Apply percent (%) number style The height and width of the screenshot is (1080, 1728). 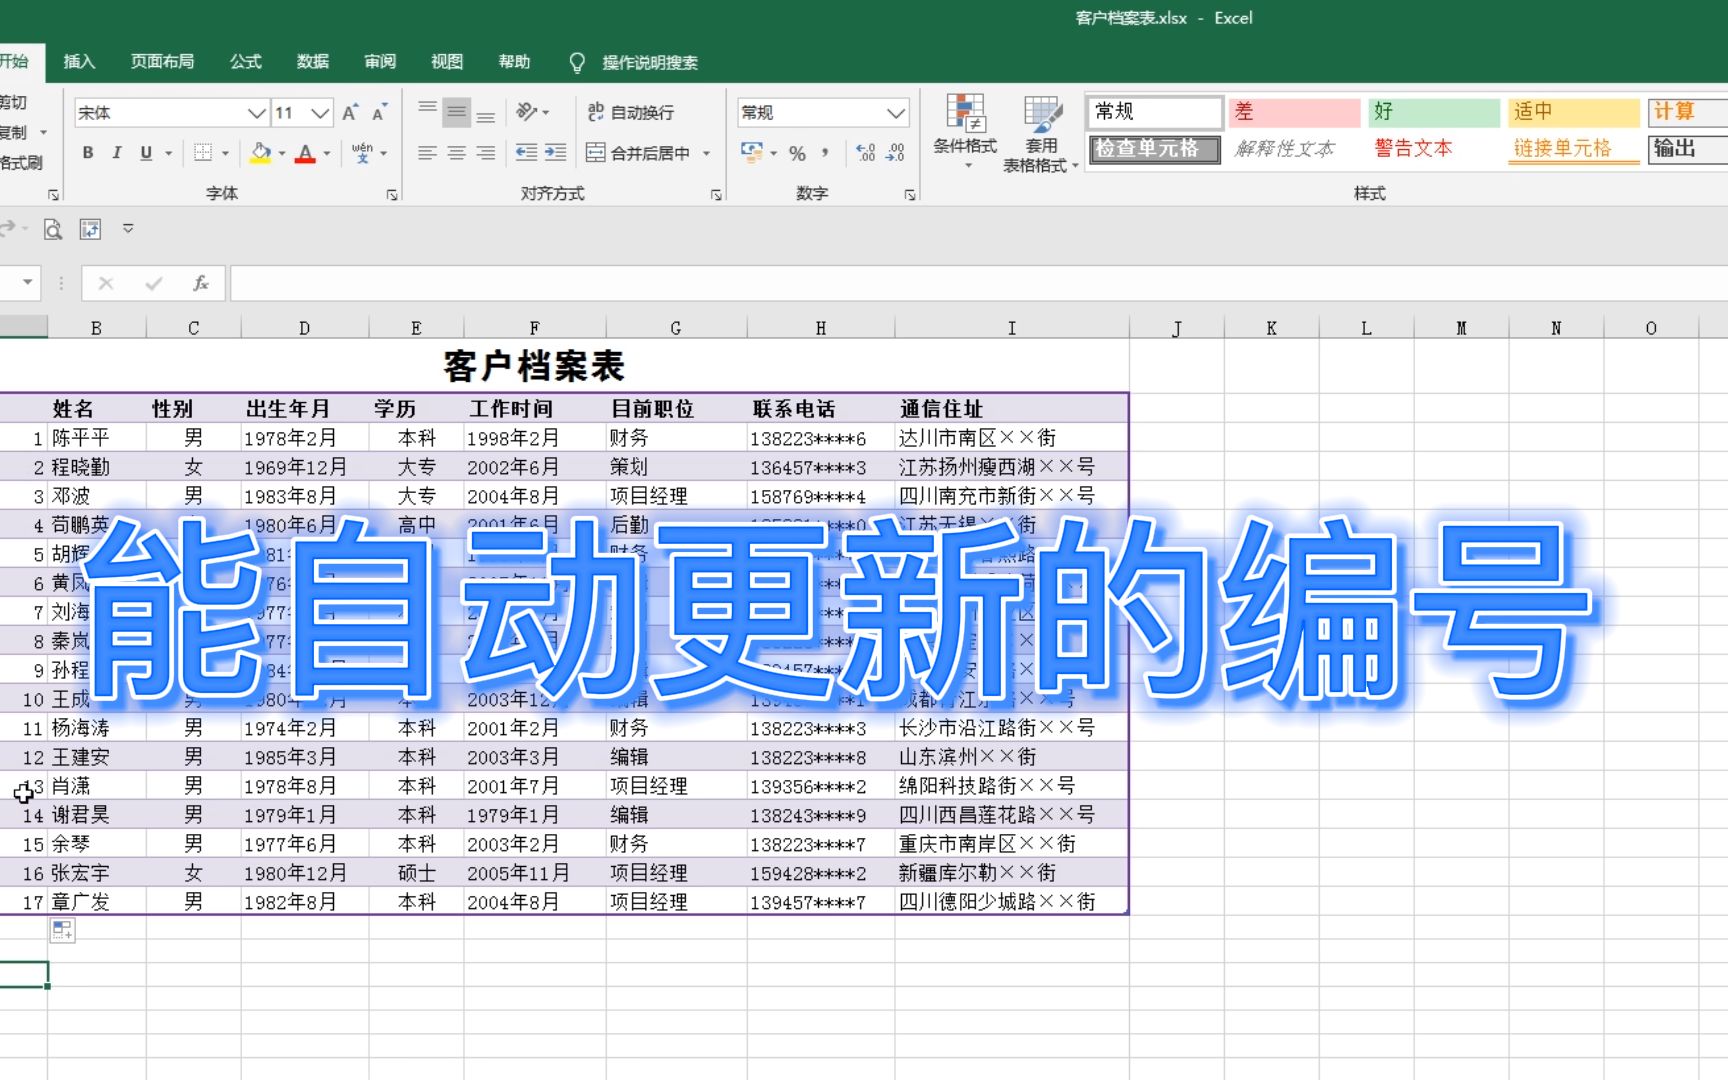[x=797, y=152]
